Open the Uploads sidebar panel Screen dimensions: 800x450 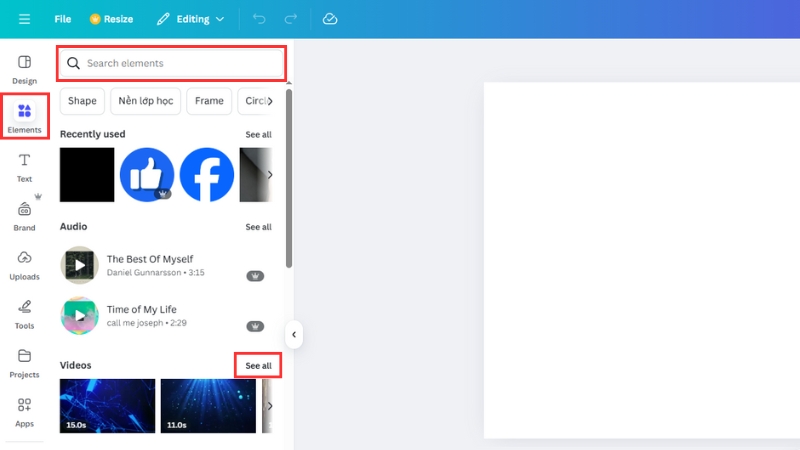25,264
